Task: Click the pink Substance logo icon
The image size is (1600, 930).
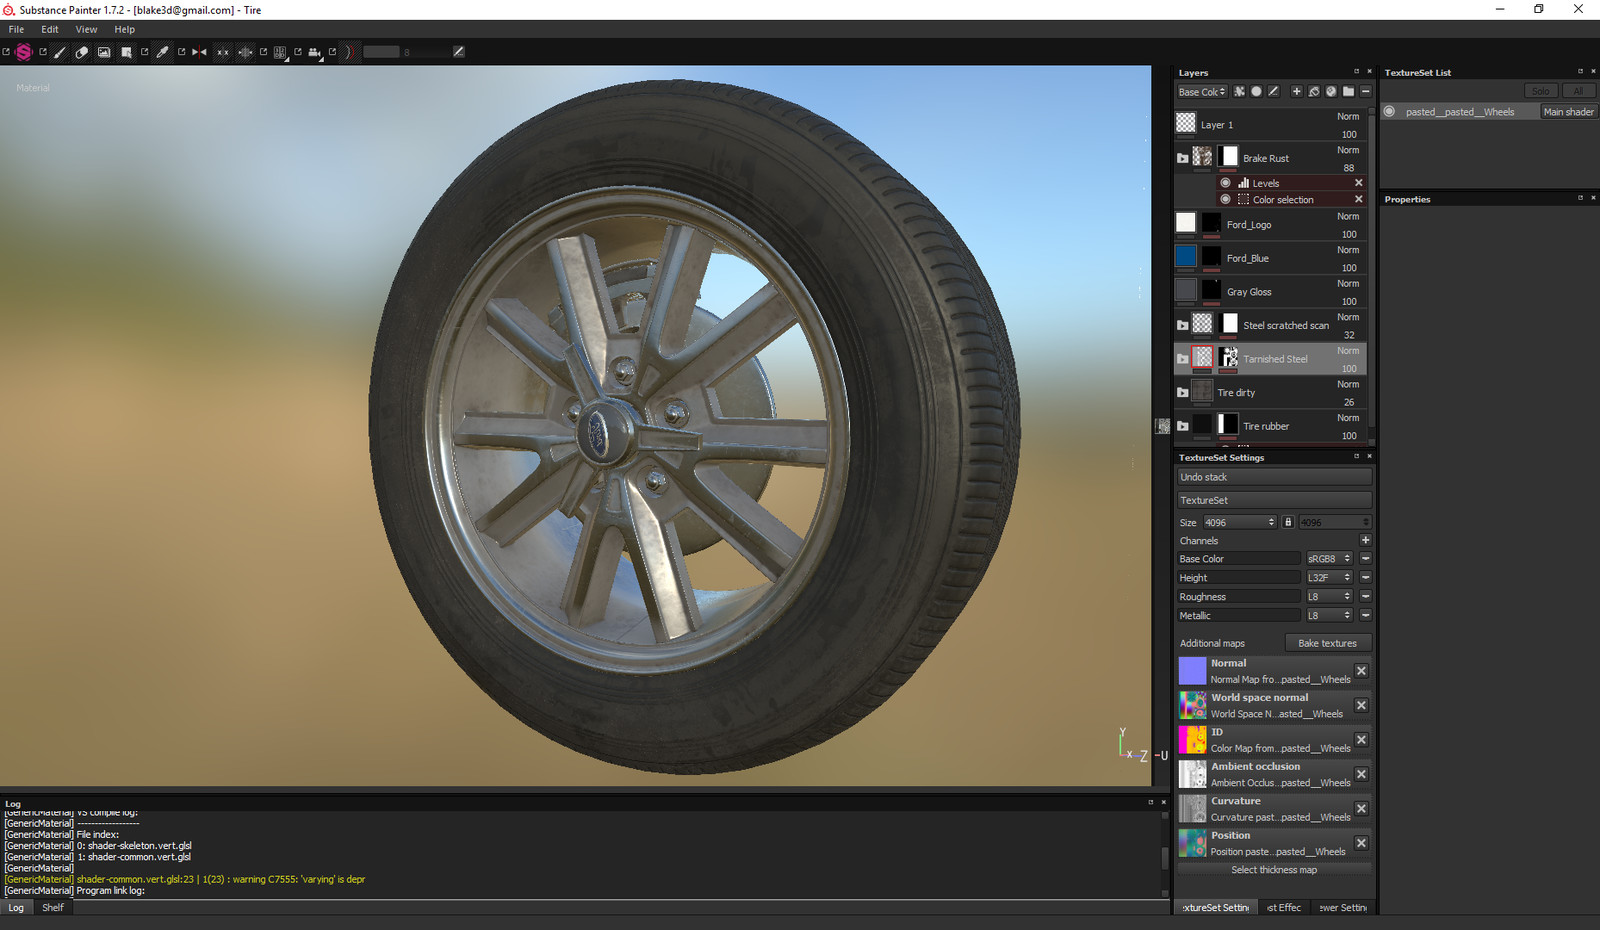Action: [24, 52]
